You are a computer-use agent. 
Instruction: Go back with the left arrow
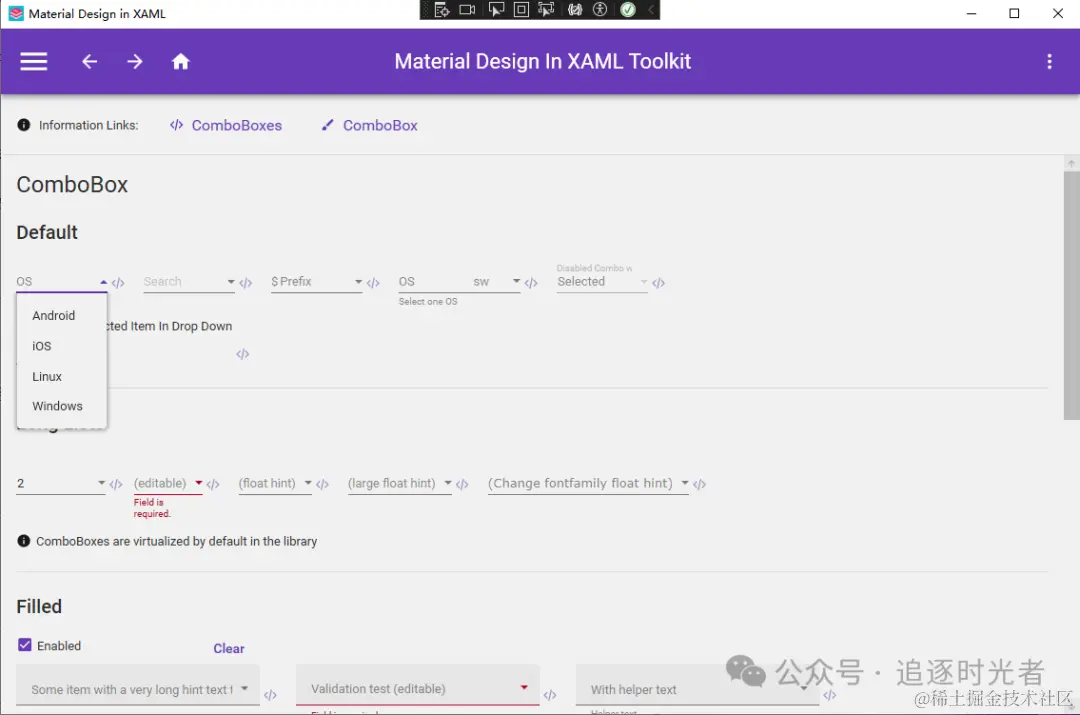tap(90, 61)
